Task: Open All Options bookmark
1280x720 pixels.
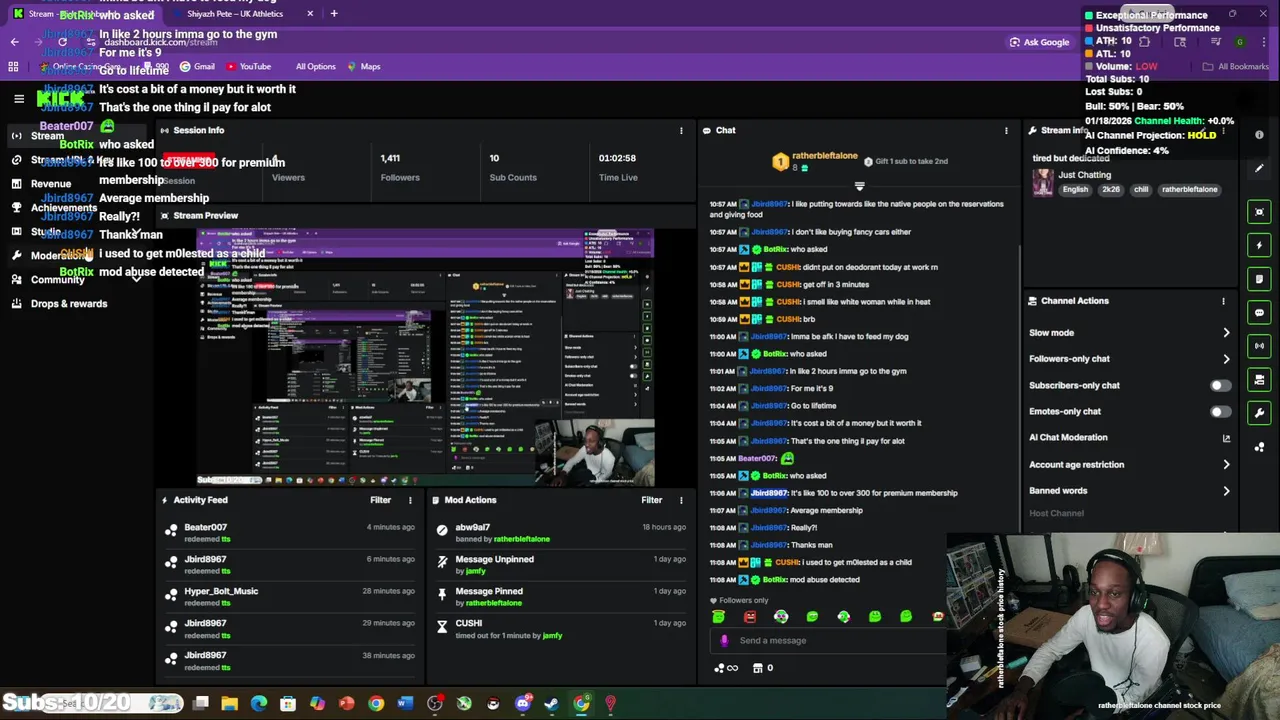Action: [315, 67]
